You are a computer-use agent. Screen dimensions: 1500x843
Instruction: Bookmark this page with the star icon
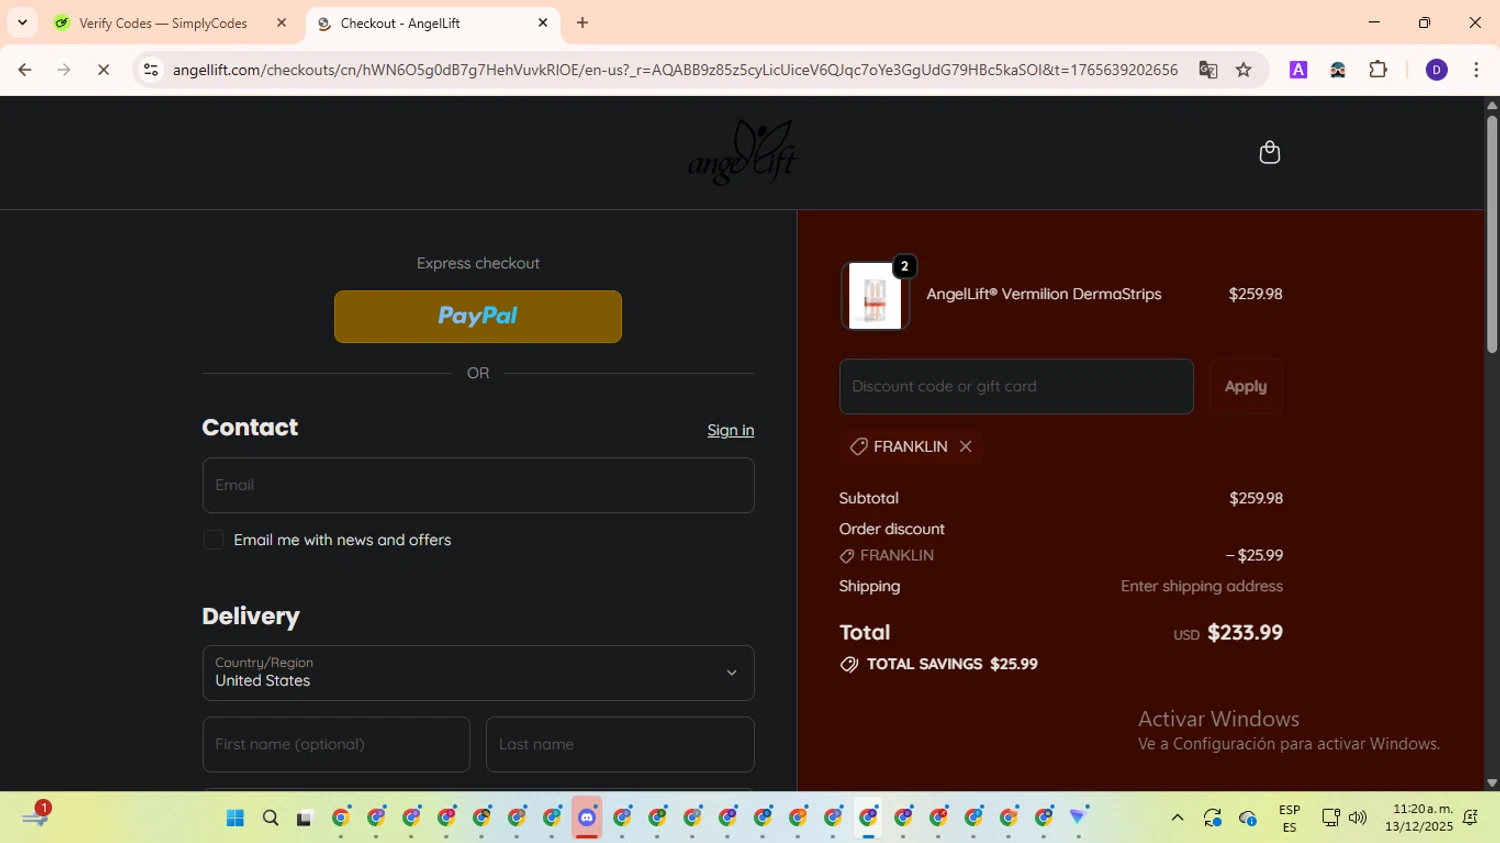[1243, 70]
